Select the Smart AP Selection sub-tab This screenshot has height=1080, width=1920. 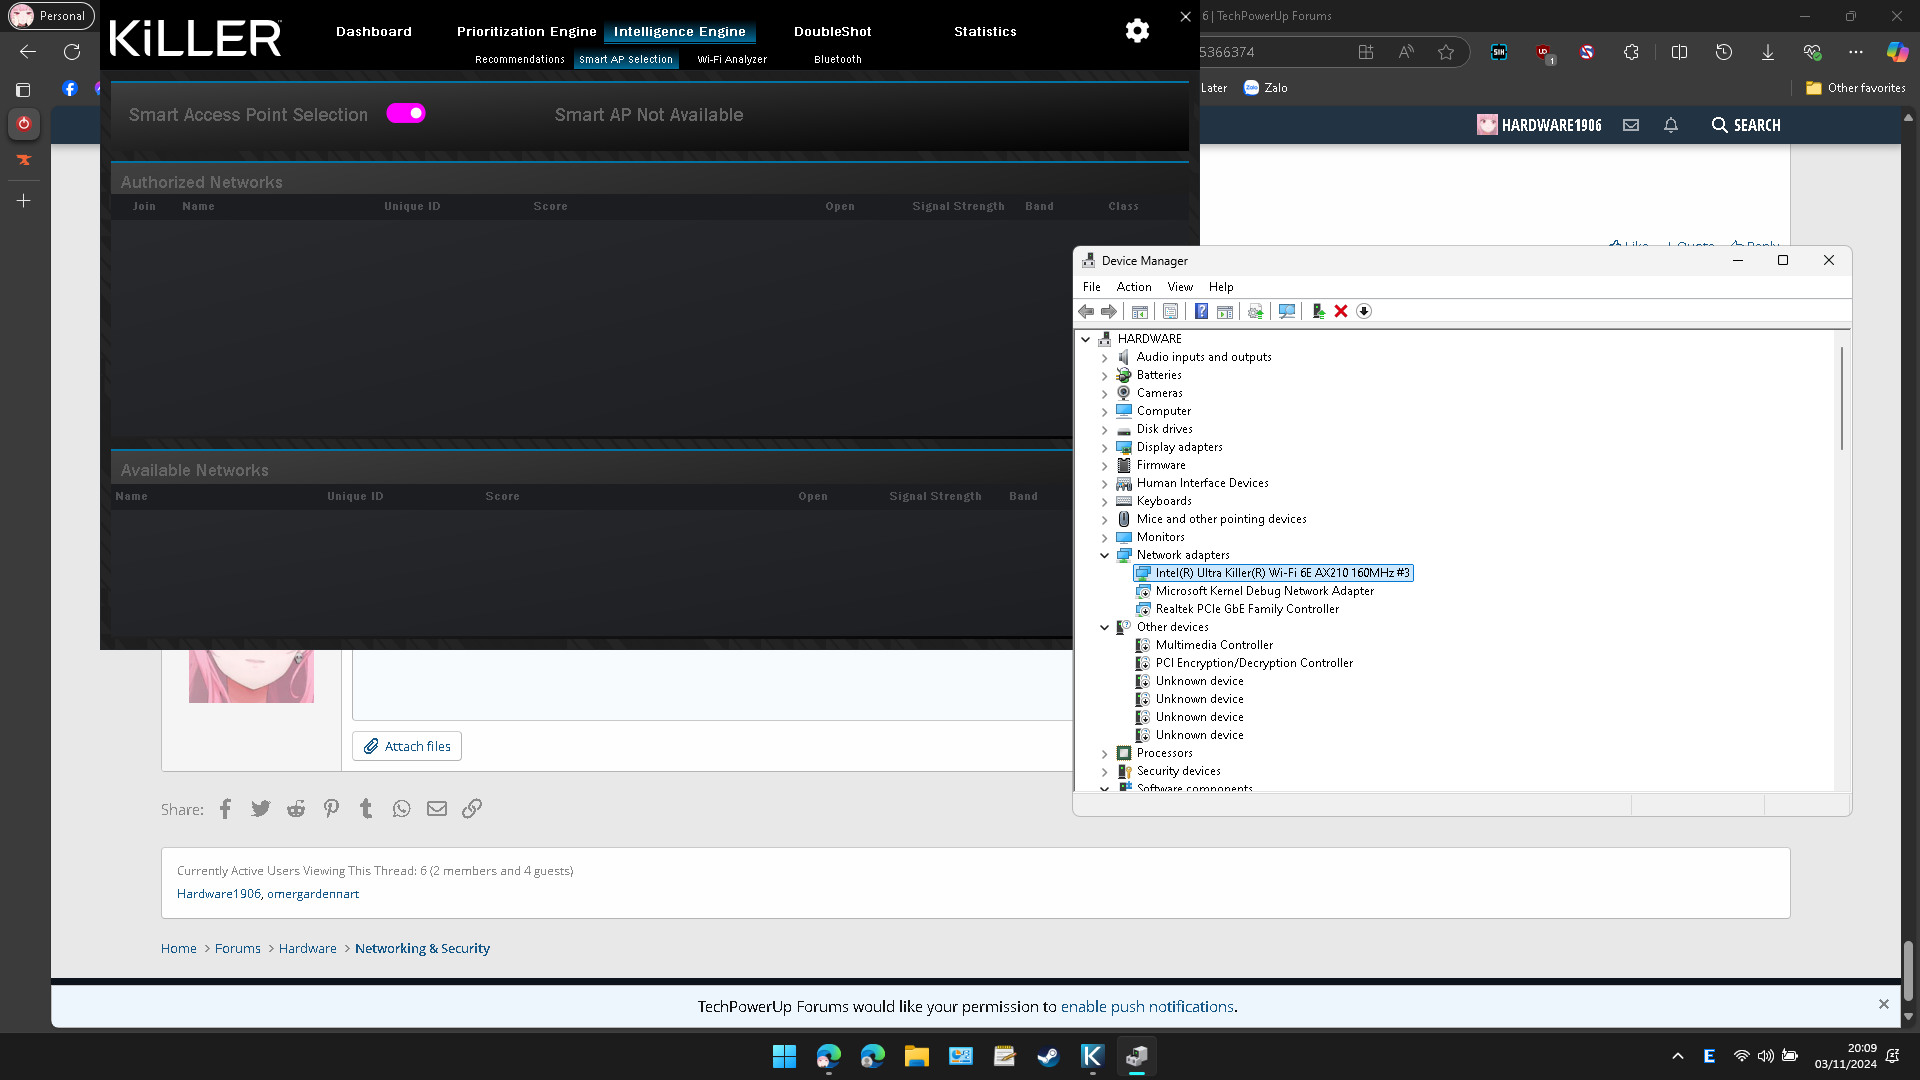[x=626, y=60]
